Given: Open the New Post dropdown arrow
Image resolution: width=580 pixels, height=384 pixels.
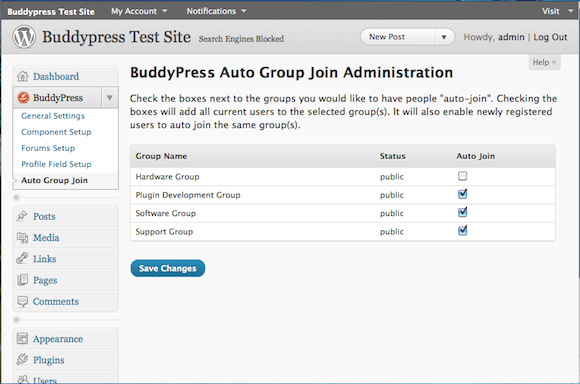Looking at the screenshot, I should [x=444, y=37].
